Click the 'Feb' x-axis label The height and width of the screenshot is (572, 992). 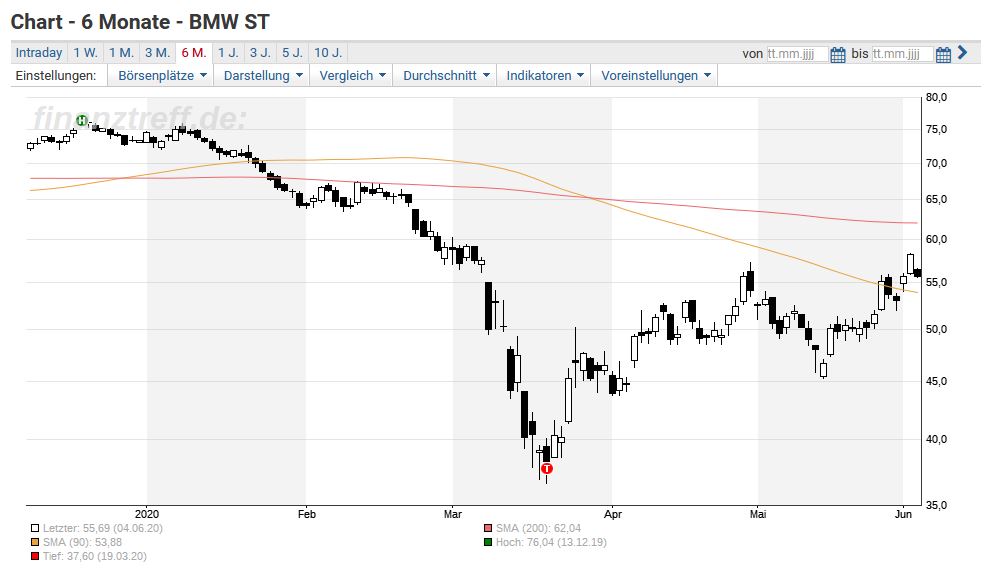click(306, 514)
